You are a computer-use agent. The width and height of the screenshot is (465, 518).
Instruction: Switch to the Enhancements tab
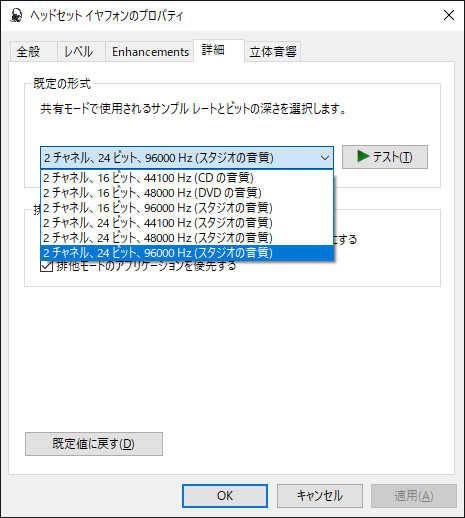[150, 52]
